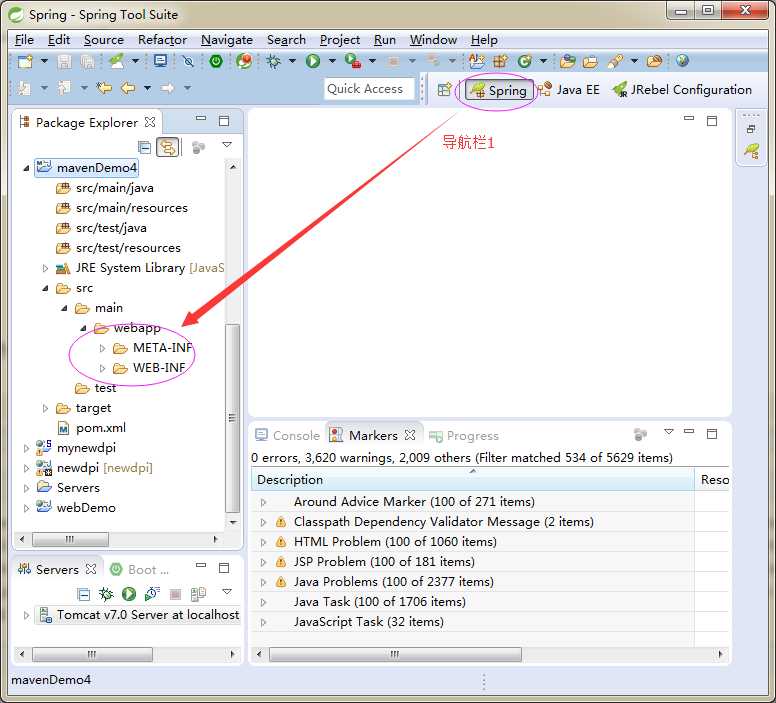
Task: Open Package Explorer view menu triangle
Action: click(x=227, y=145)
